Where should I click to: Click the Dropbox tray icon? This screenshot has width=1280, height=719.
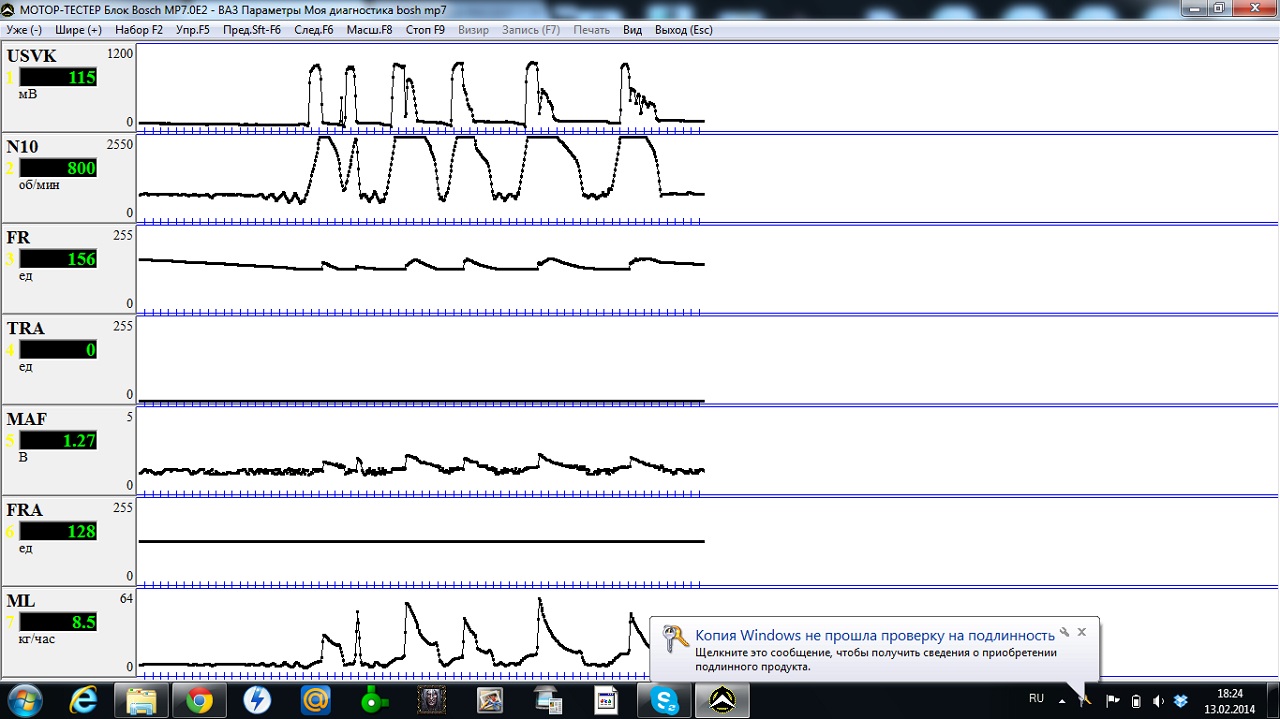pyautogui.click(x=1181, y=700)
